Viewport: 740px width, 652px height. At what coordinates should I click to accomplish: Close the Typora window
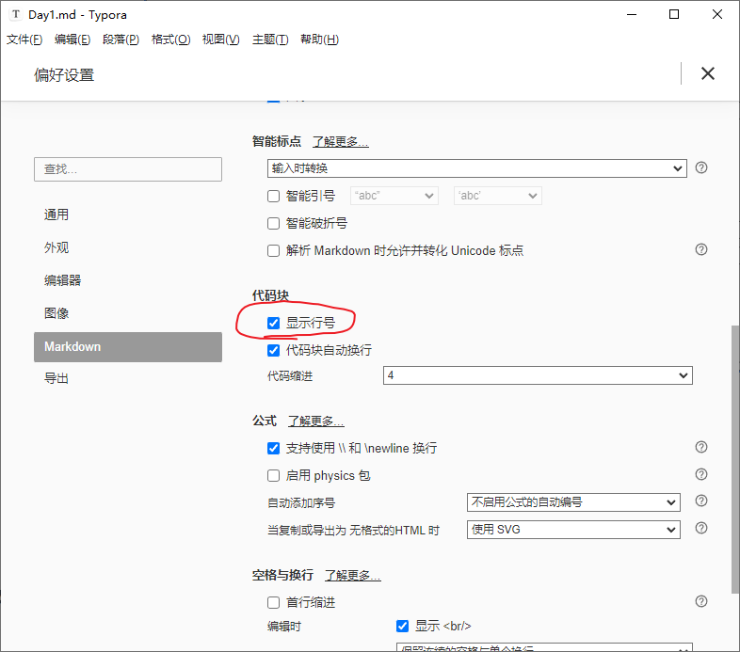[717, 15]
